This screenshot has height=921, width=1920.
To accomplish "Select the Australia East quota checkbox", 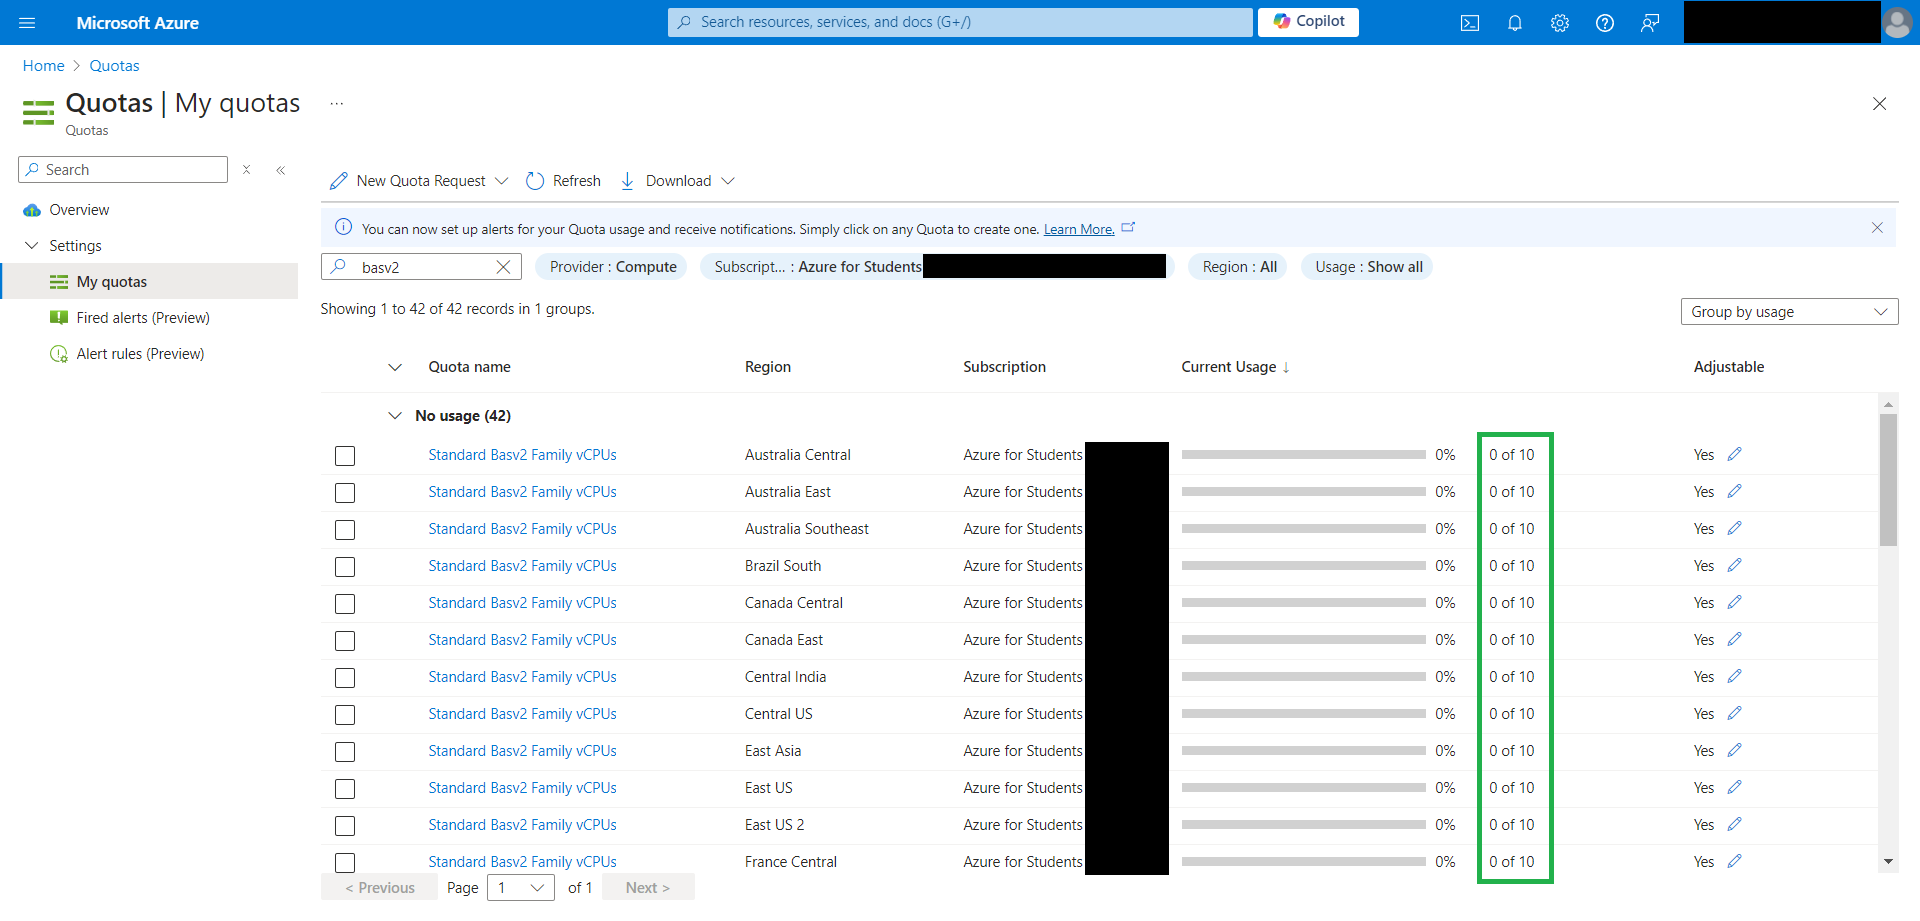I will [345, 493].
